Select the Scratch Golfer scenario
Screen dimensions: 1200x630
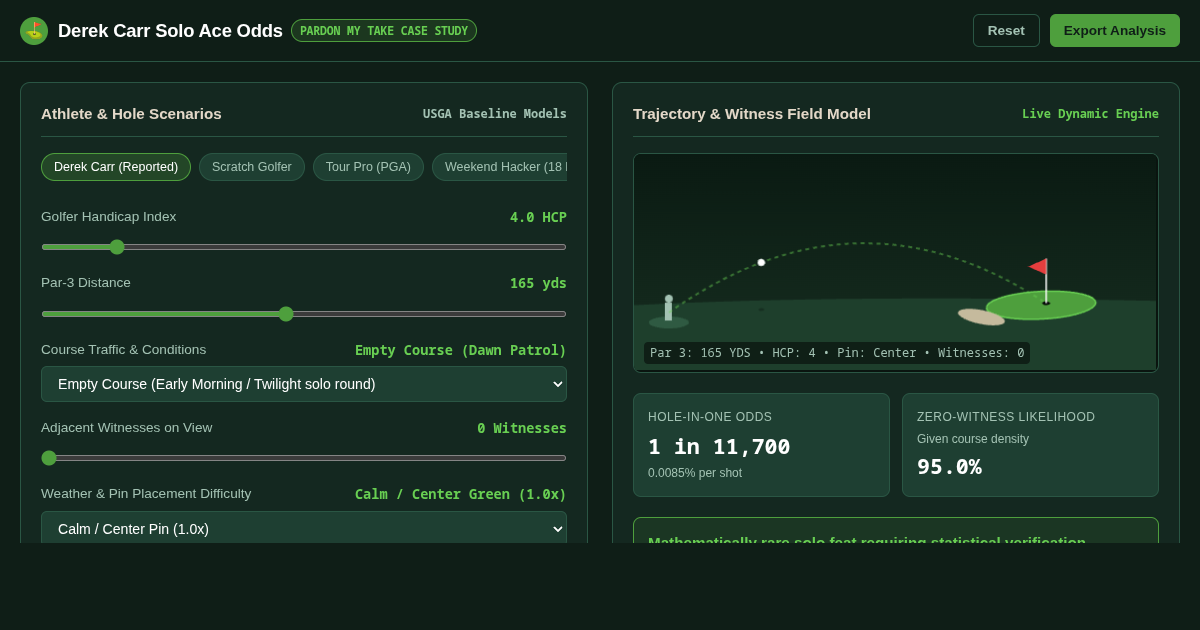(x=252, y=167)
